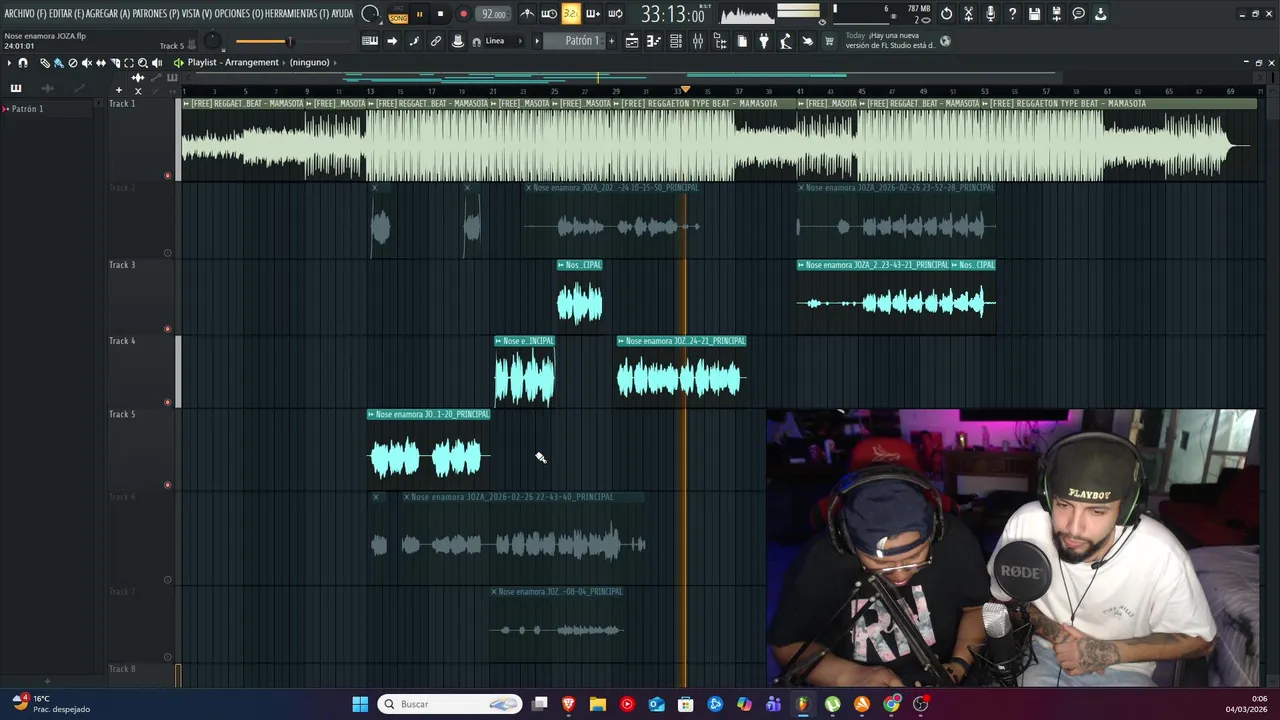Open the ARCHIVO (F) menu
This screenshot has width=1280, height=720.
pos(25,14)
